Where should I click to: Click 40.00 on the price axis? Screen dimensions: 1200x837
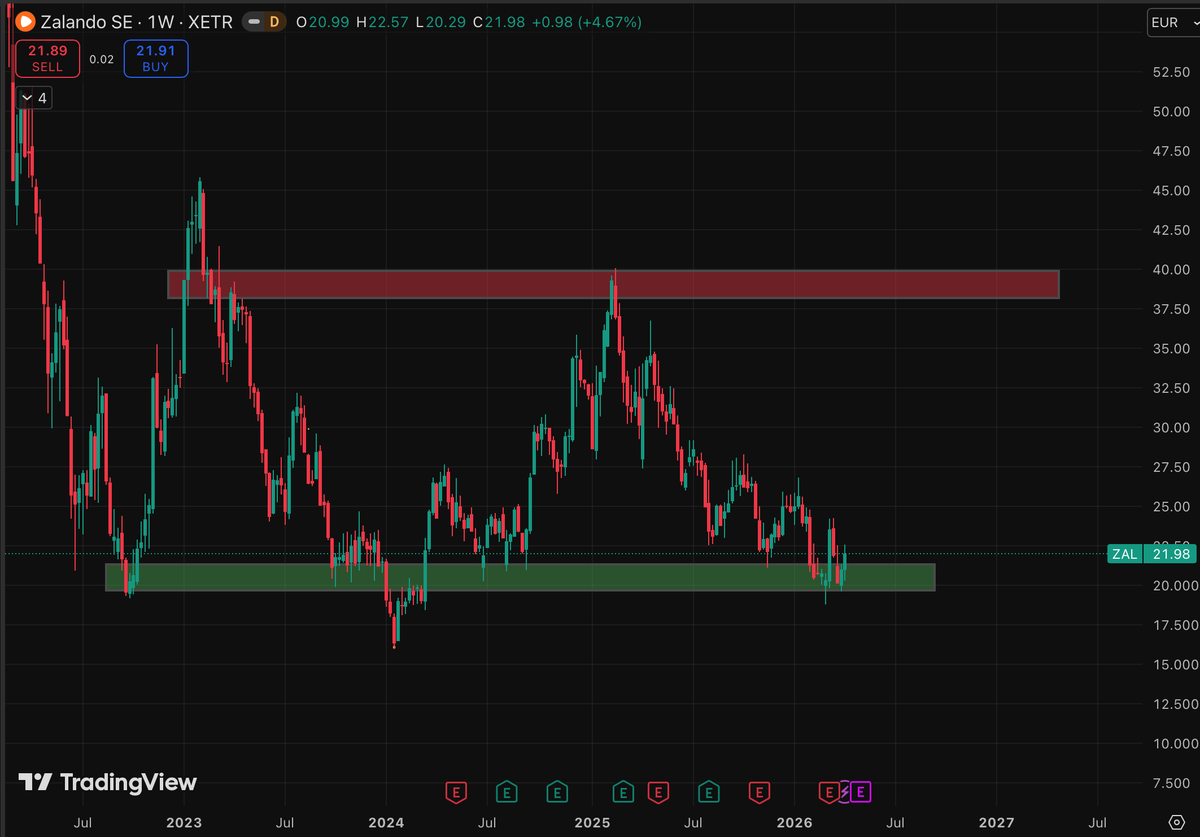click(x=1171, y=269)
